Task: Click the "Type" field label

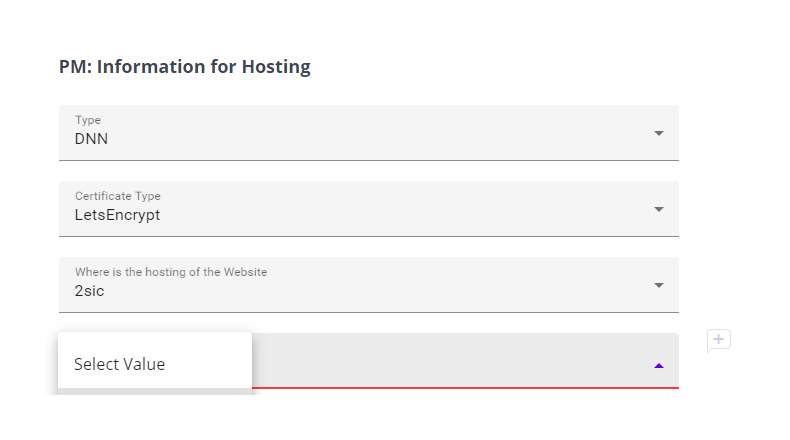Action: coord(88,120)
